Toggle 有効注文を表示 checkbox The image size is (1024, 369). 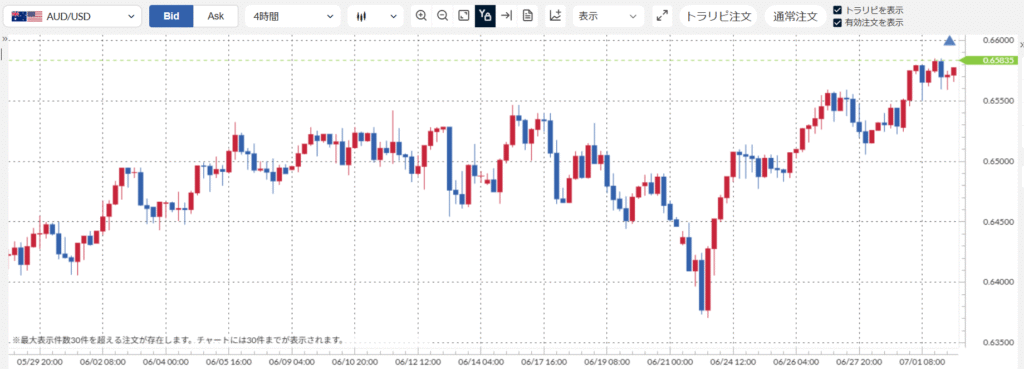pyautogui.click(x=838, y=23)
